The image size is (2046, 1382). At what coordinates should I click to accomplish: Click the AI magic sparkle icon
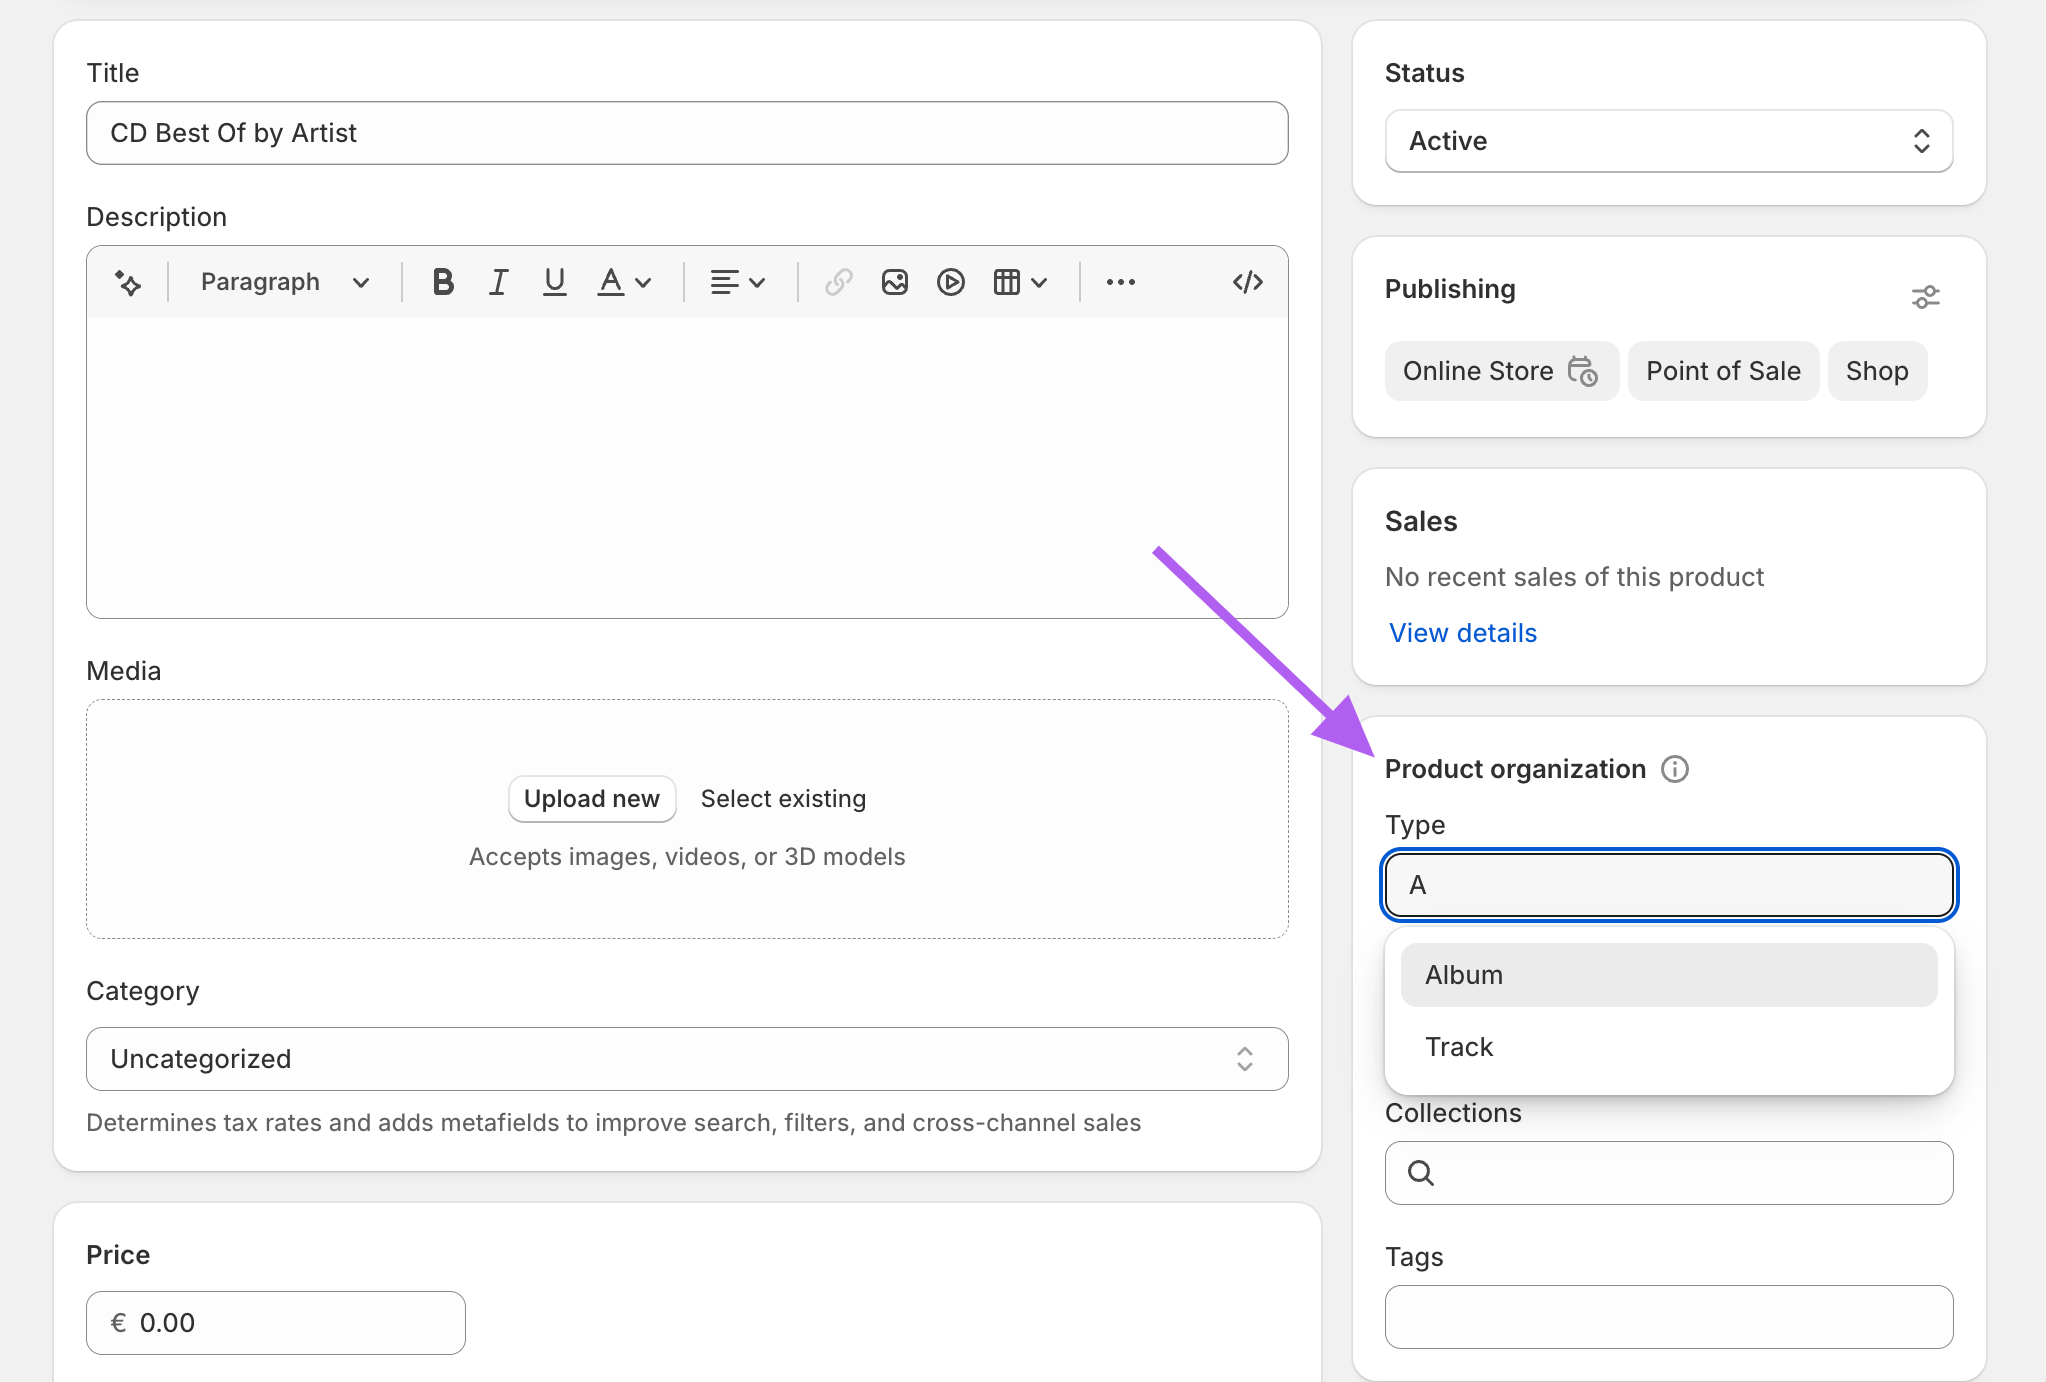click(128, 283)
